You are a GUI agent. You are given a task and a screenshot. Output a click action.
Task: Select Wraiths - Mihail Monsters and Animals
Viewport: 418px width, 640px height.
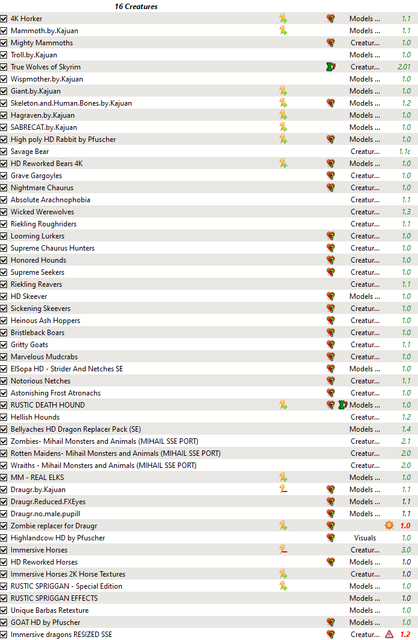coord(103,465)
